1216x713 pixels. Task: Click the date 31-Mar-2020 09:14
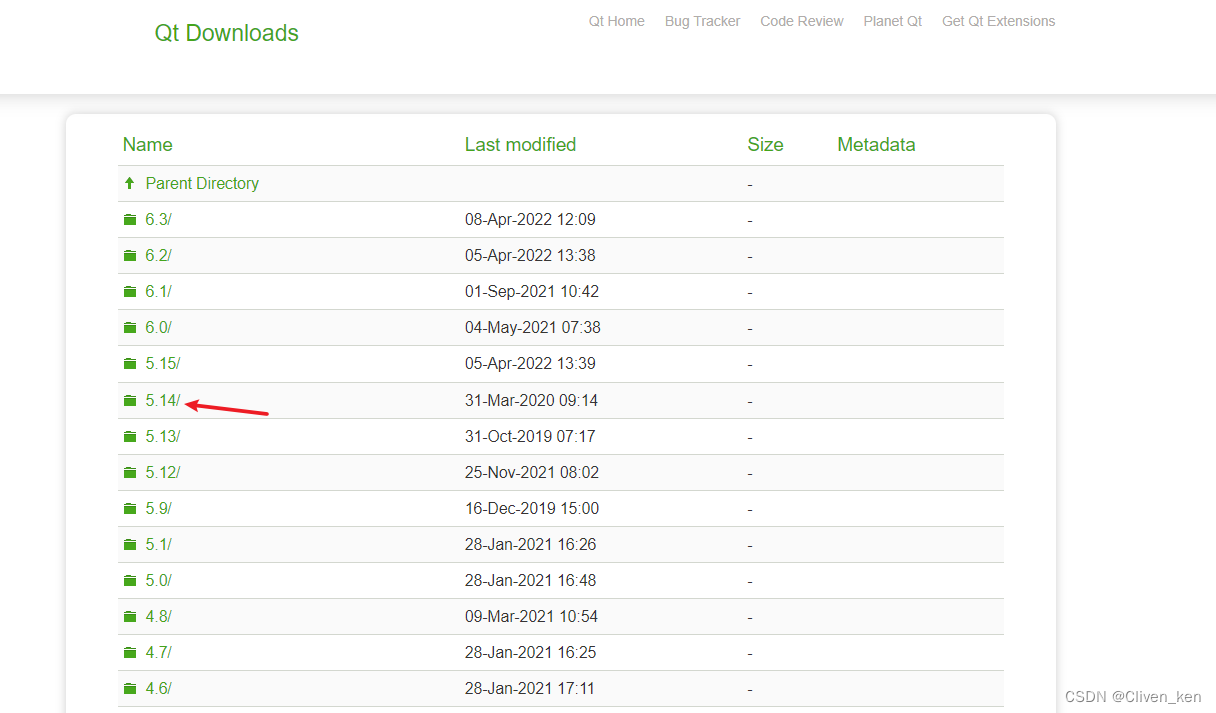pos(532,400)
